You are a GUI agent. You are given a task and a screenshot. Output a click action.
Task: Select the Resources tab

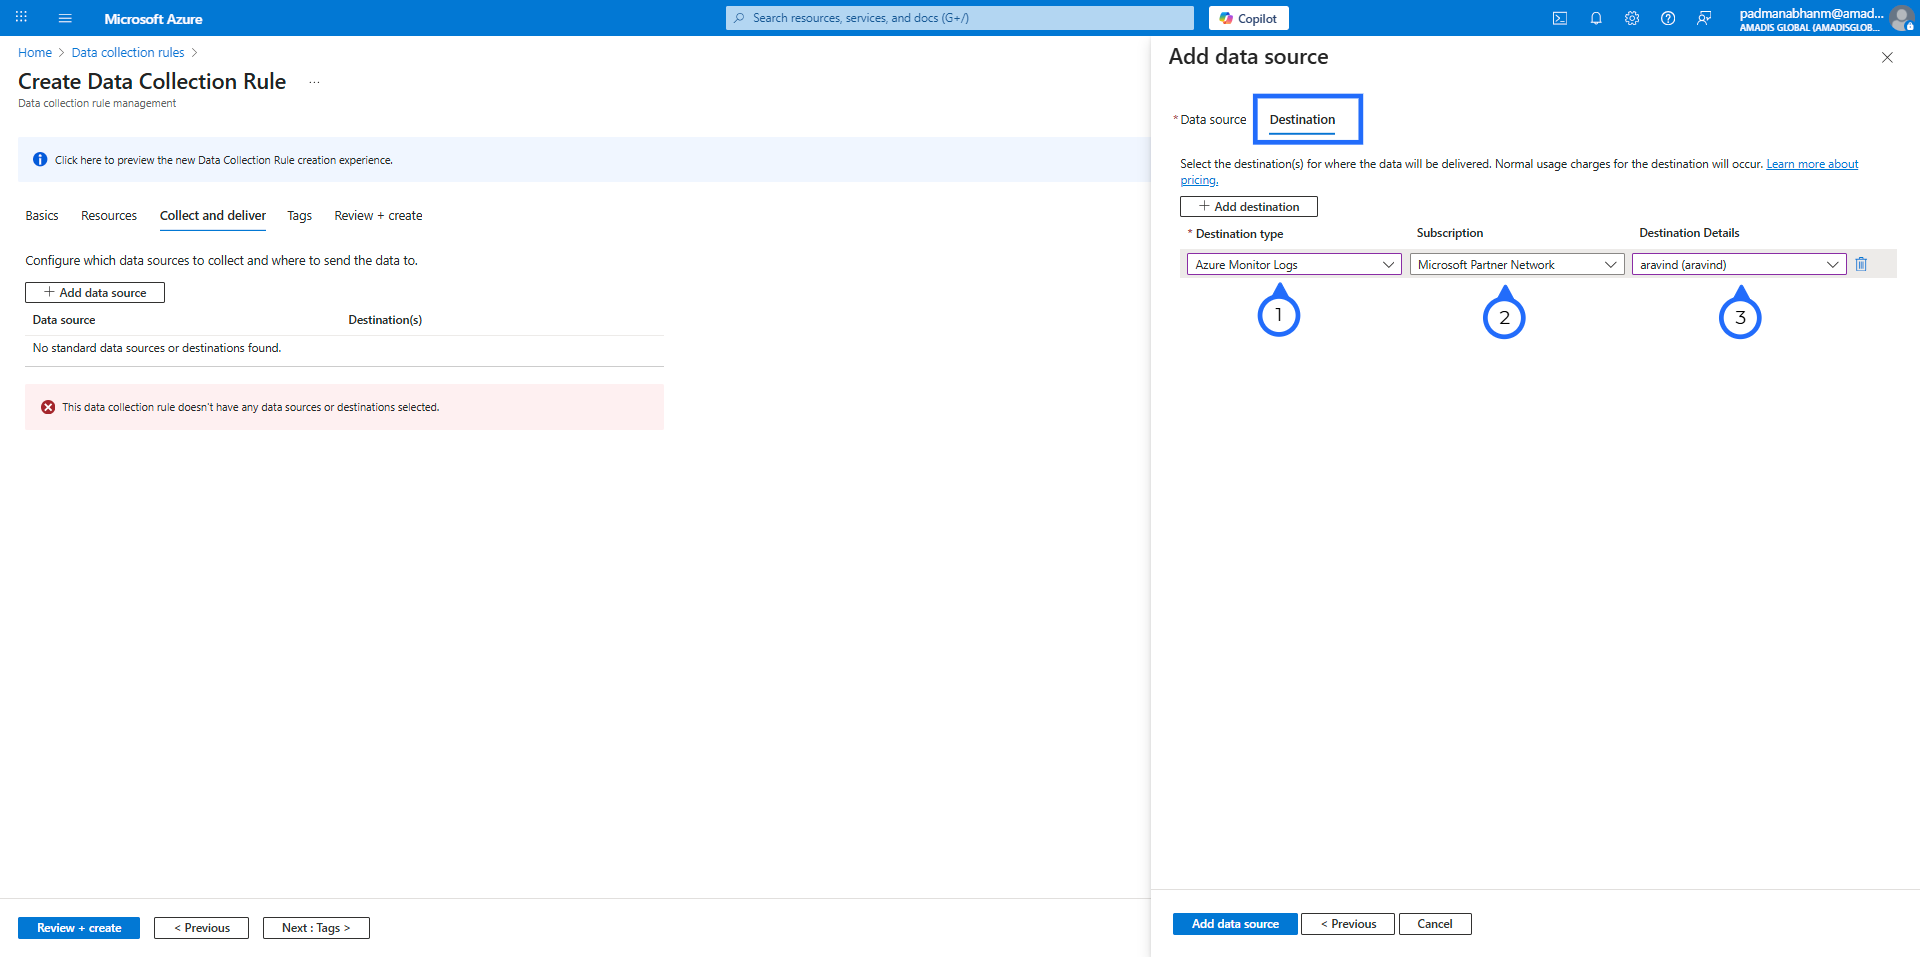pyautogui.click(x=109, y=216)
